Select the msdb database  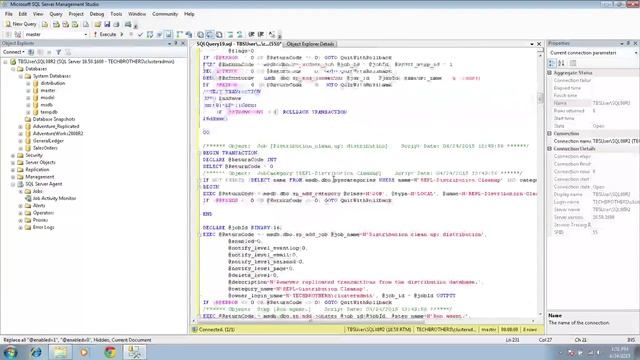click(47, 105)
